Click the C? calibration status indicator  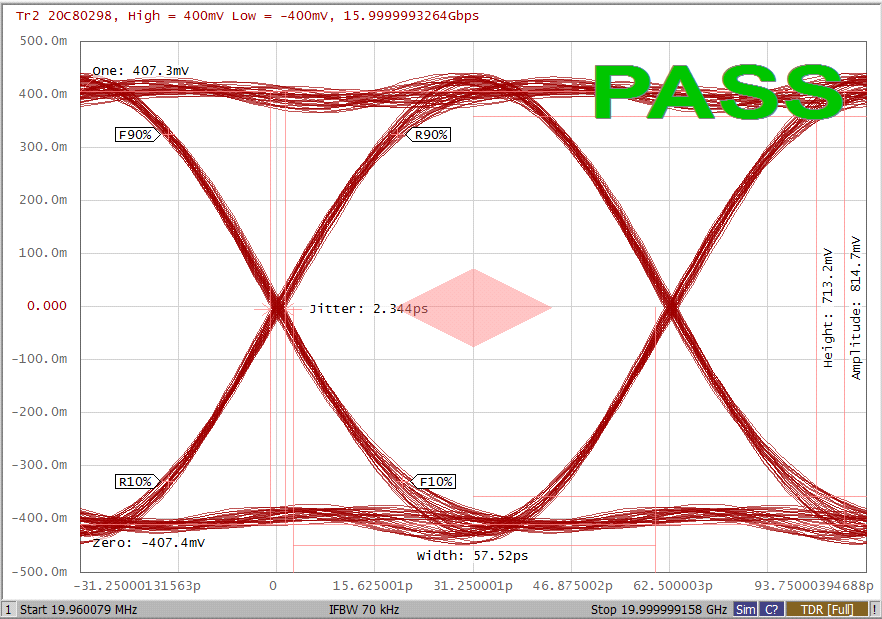tap(771, 609)
